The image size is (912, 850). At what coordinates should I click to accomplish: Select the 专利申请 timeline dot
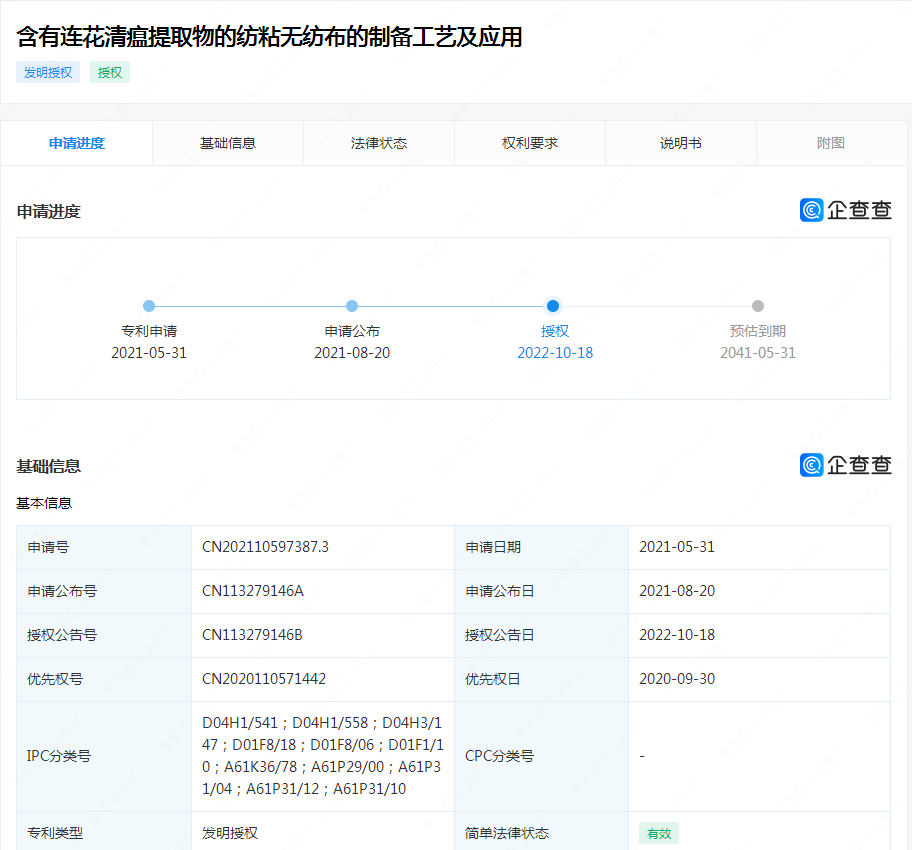tap(149, 305)
